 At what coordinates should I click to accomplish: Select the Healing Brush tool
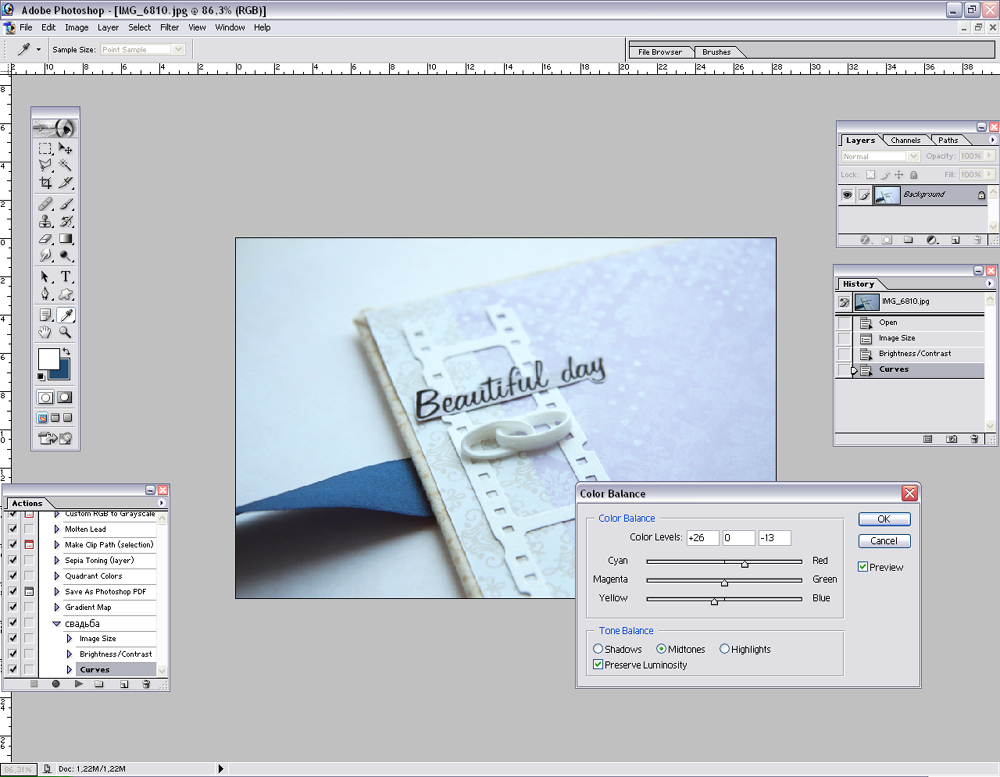point(45,204)
